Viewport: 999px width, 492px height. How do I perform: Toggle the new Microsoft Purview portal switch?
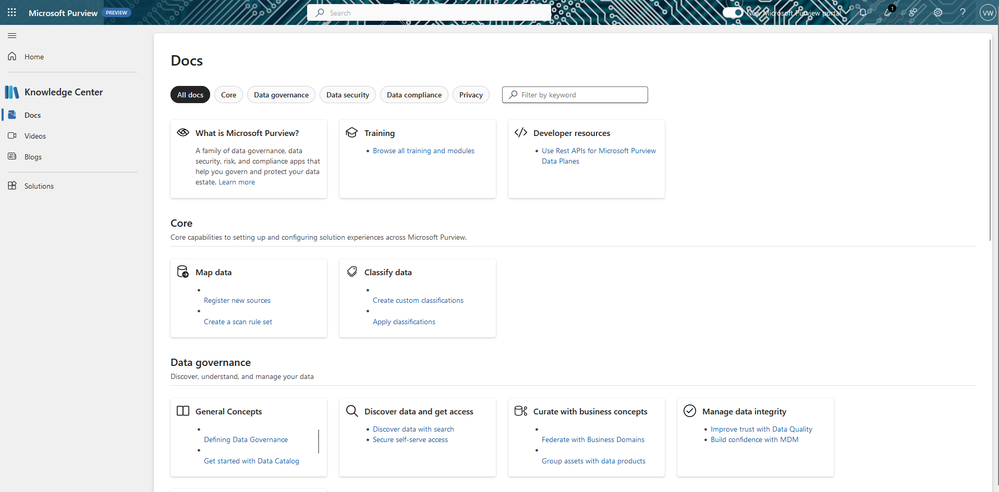tap(733, 12)
